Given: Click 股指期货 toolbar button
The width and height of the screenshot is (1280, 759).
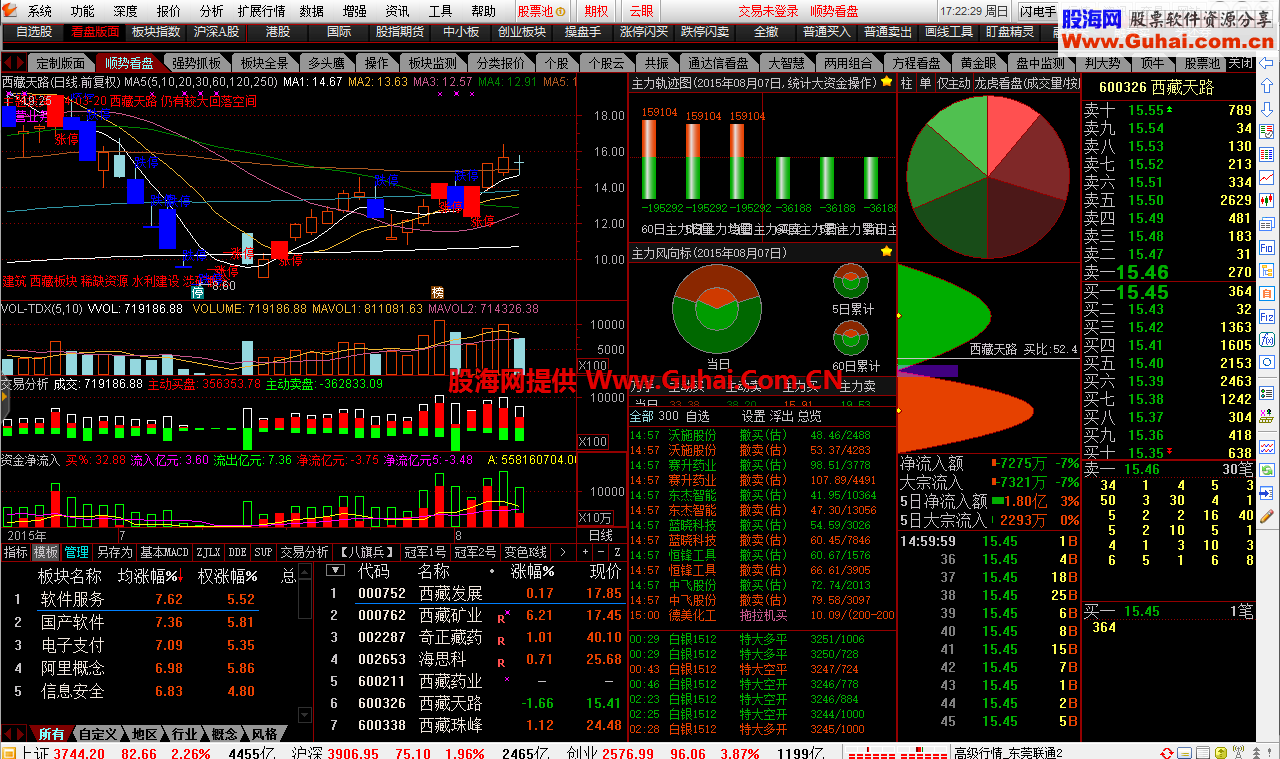Looking at the screenshot, I should [401, 32].
